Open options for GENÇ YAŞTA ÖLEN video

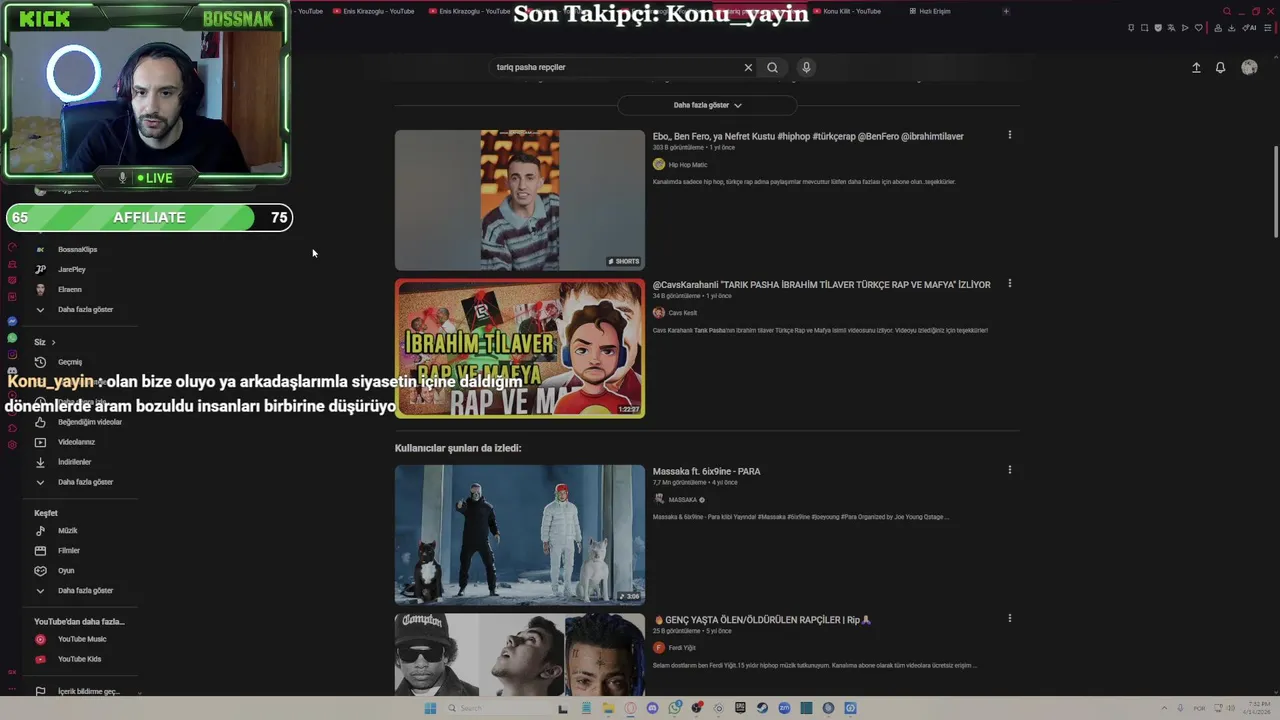coord(1009,618)
